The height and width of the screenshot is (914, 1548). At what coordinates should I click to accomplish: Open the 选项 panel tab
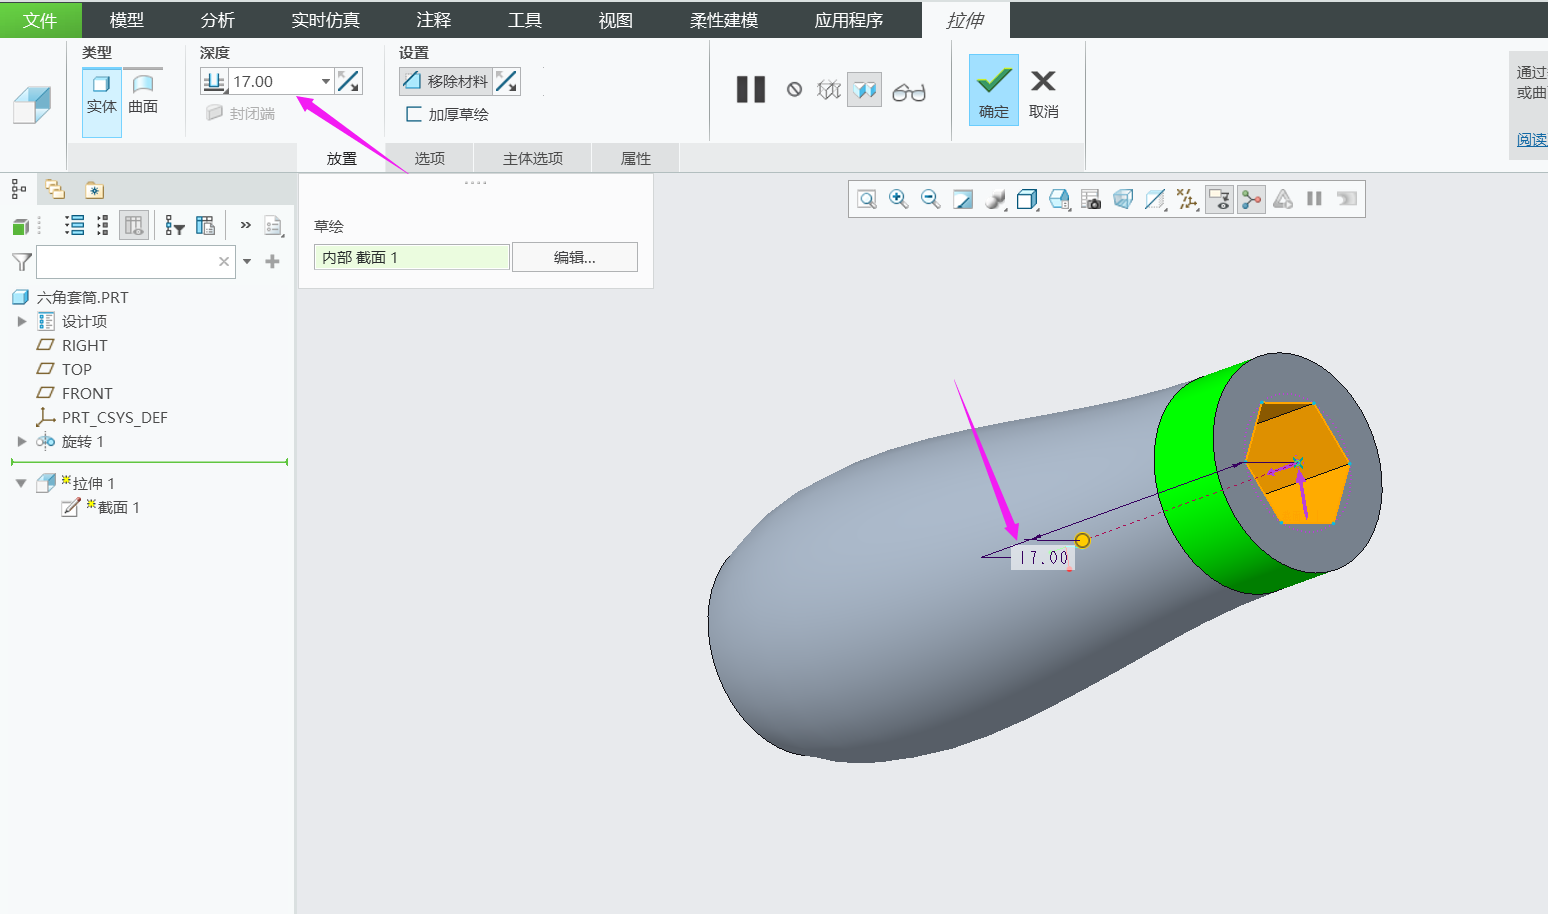pos(430,158)
